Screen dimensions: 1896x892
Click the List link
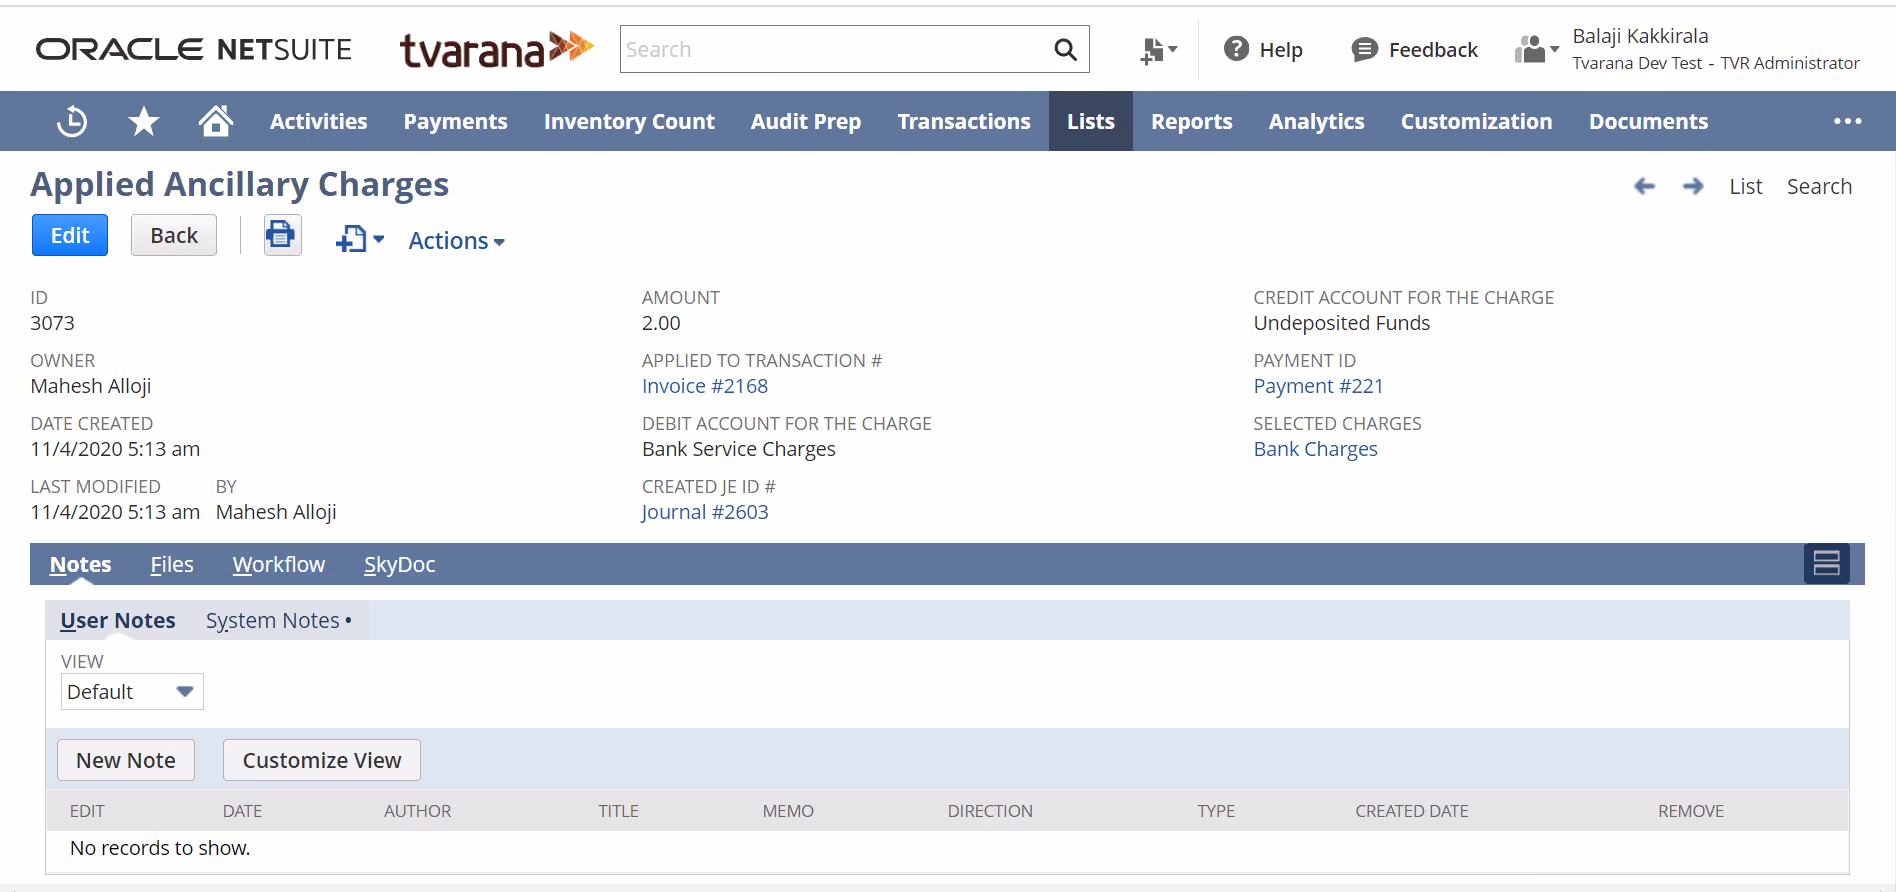(x=1746, y=186)
